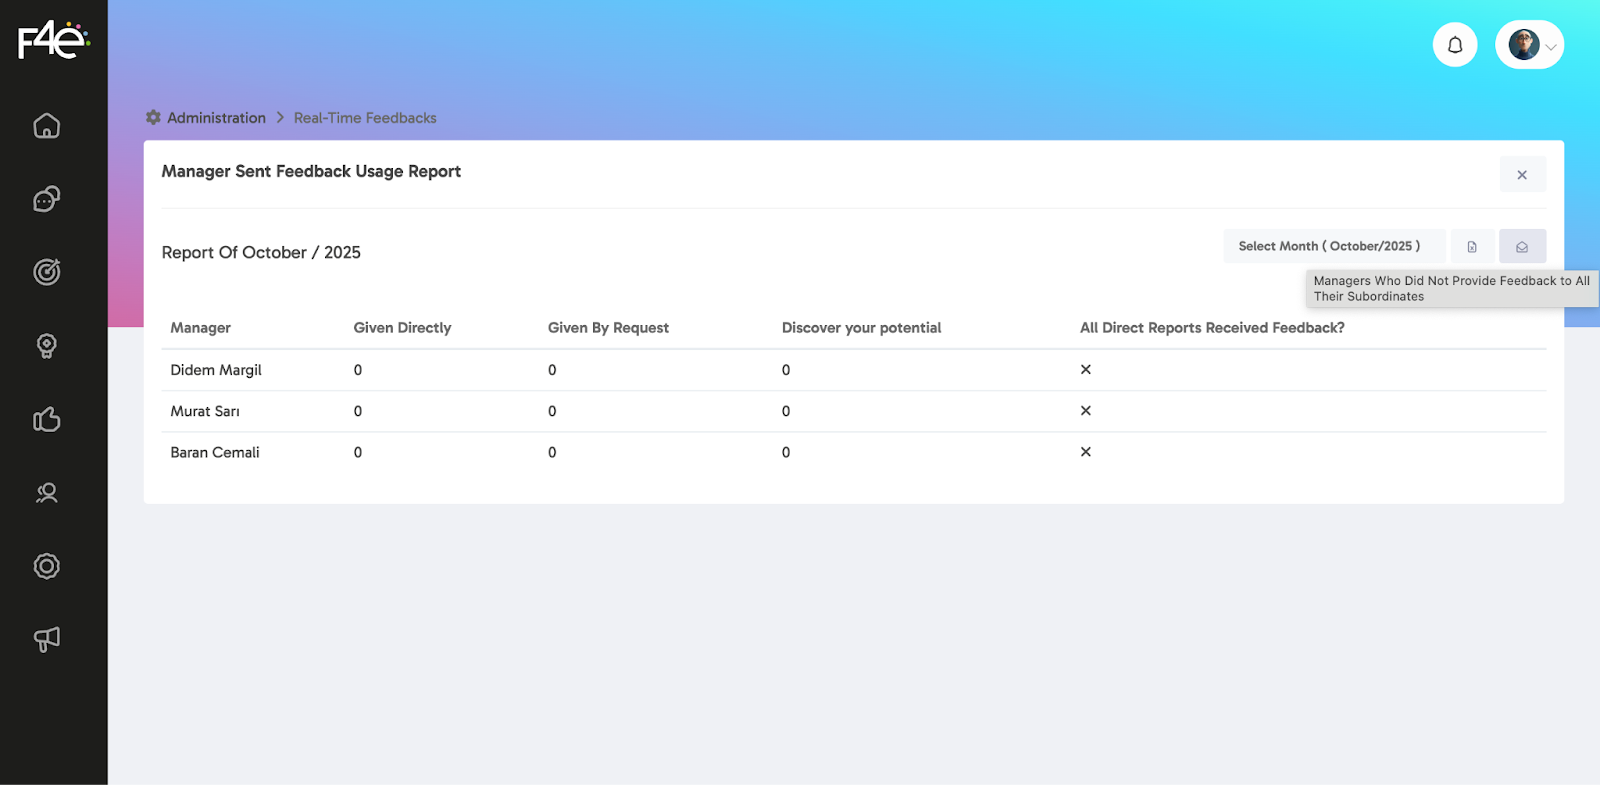
Task: Open the notifications bell
Action: 1455,45
